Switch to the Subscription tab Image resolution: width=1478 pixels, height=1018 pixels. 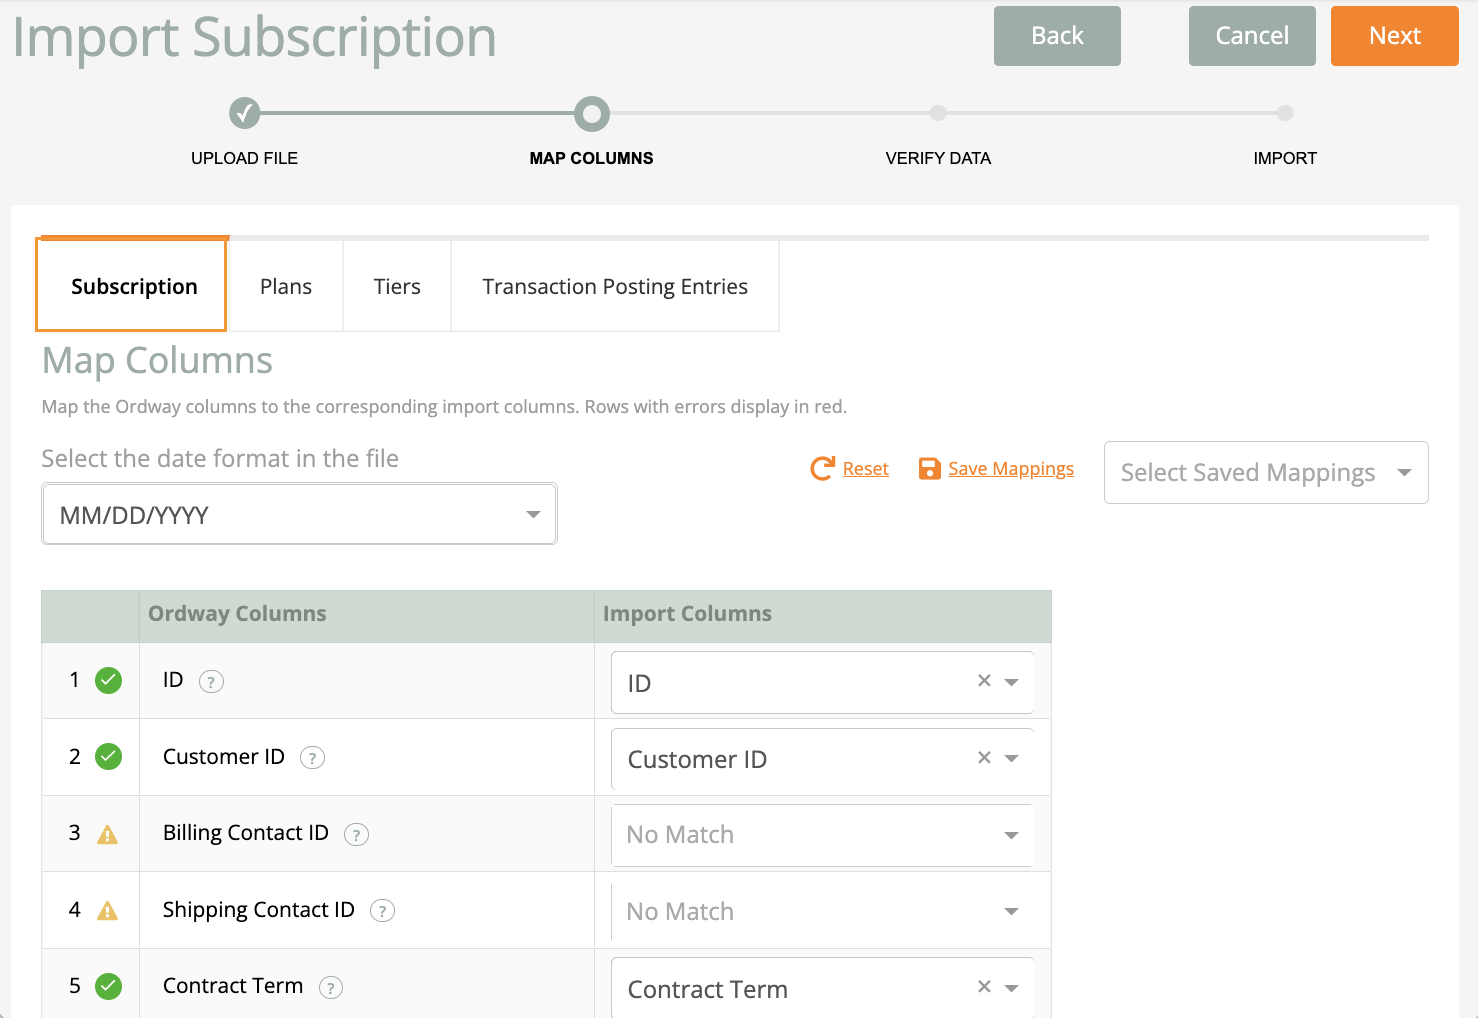132,285
